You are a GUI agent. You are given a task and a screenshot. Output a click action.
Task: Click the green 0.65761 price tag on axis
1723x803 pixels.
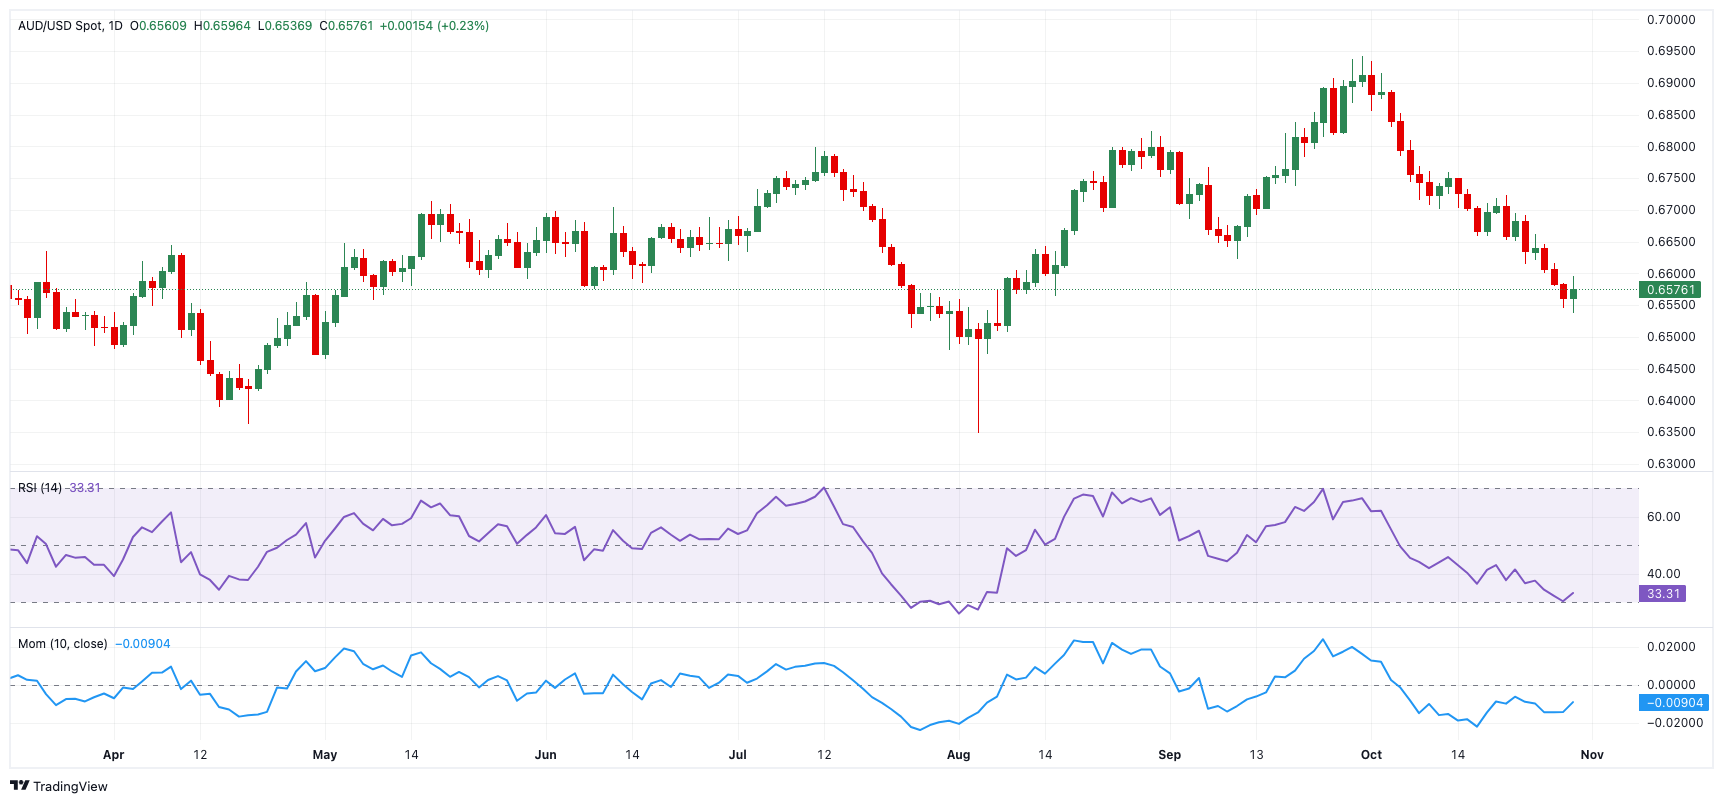click(x=1670, y=290)
